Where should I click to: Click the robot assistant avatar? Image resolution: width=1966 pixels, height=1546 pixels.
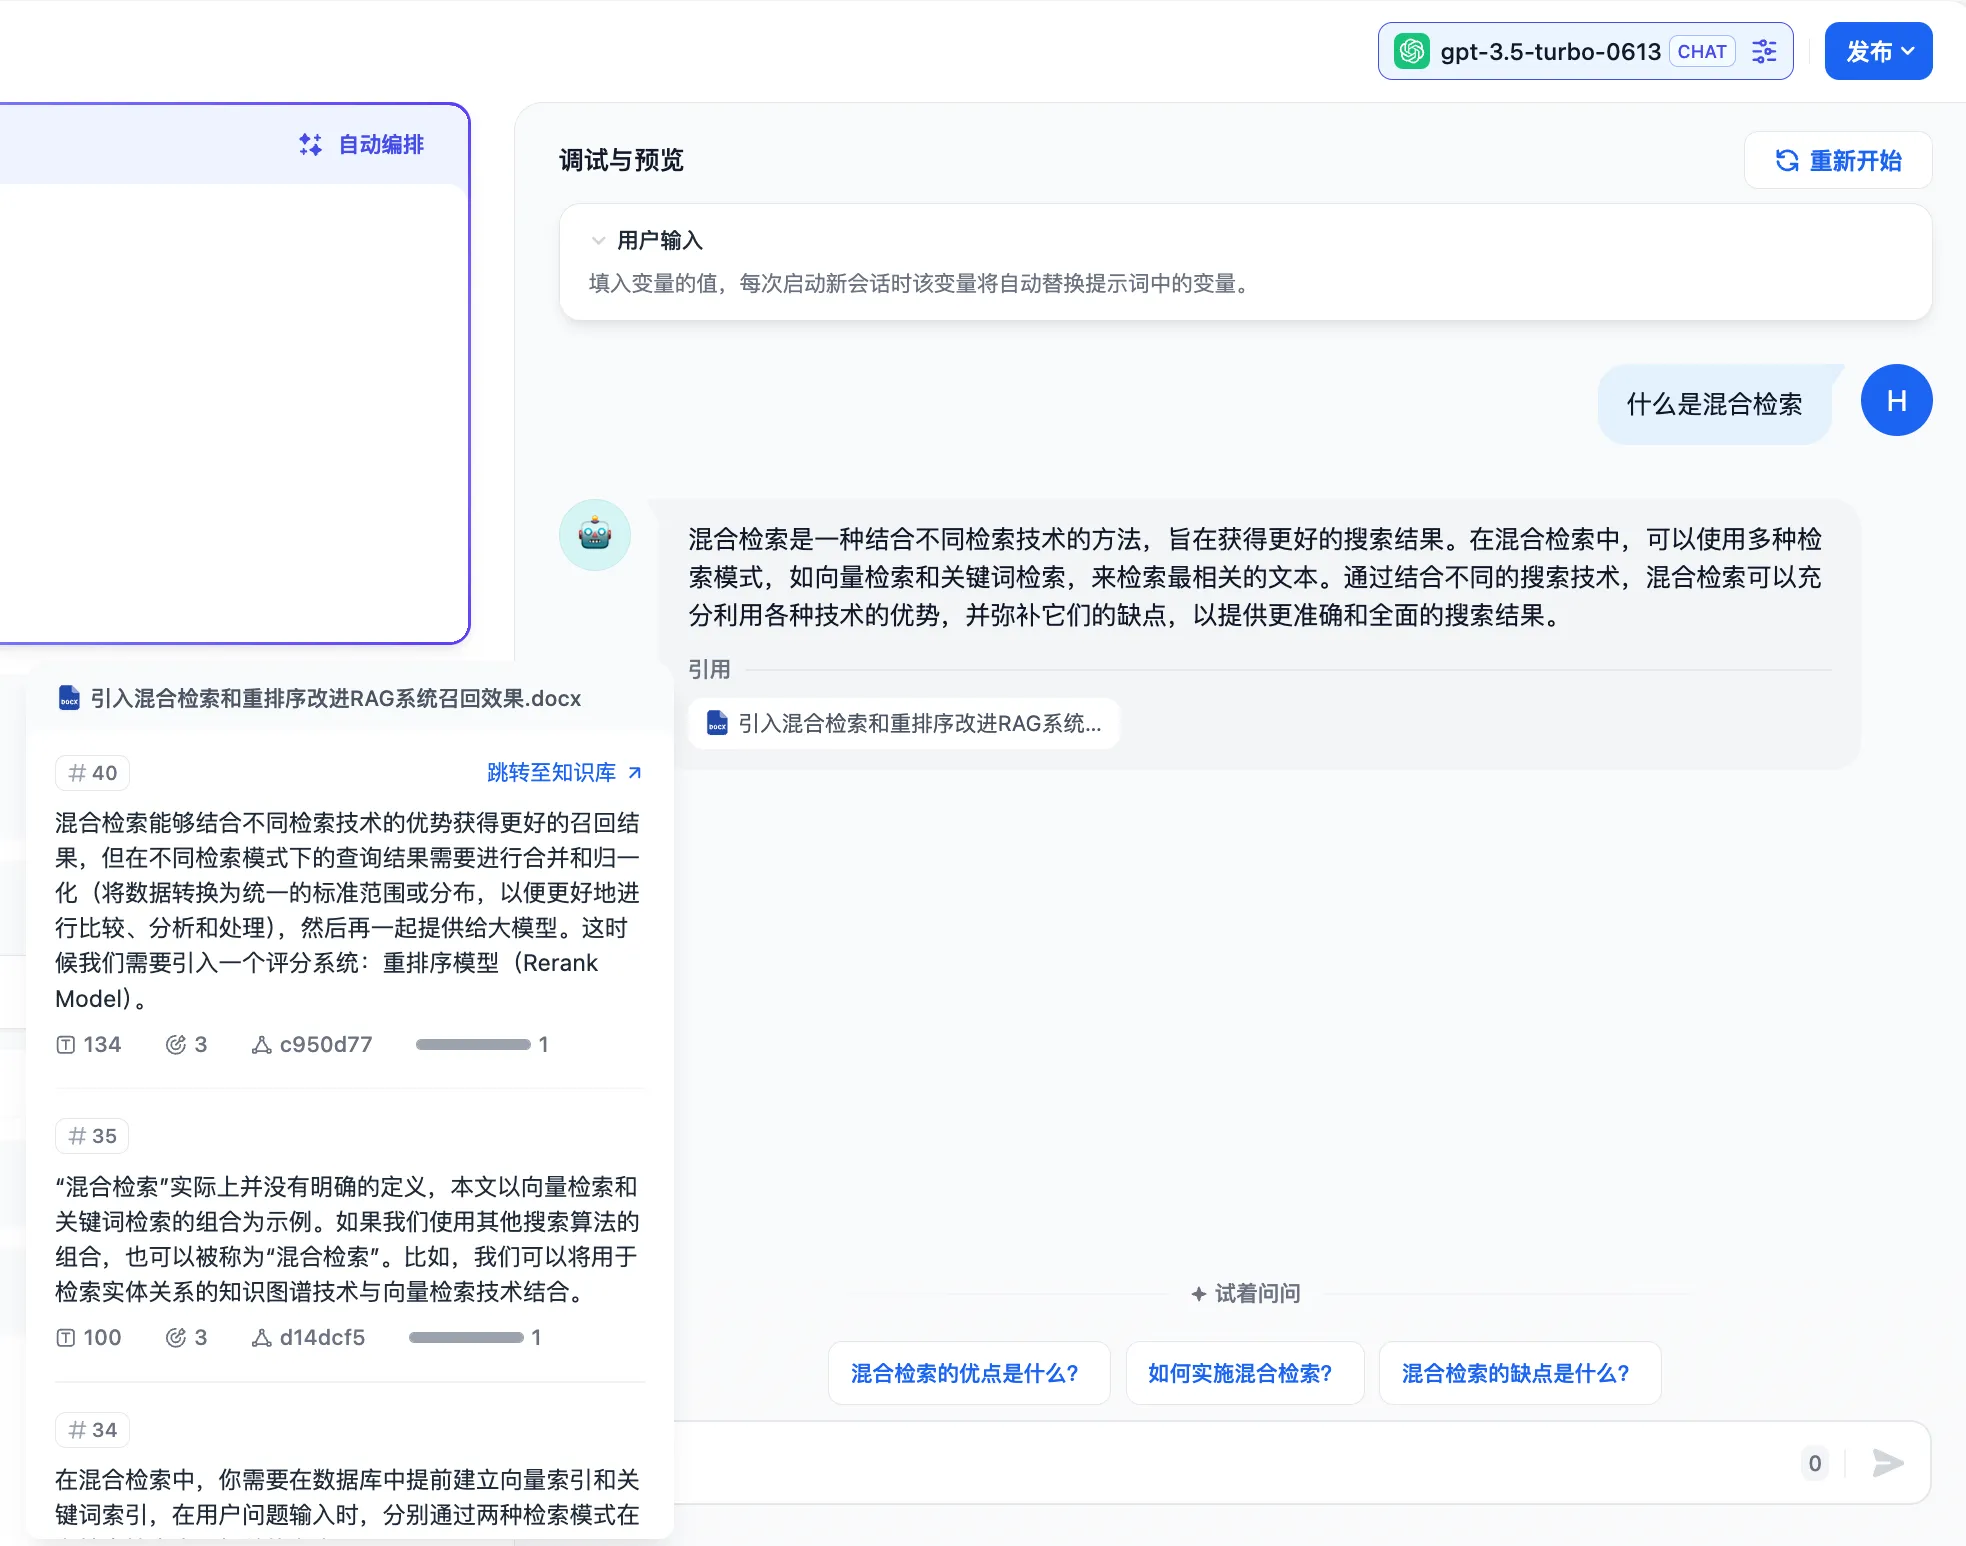[595, 535]
